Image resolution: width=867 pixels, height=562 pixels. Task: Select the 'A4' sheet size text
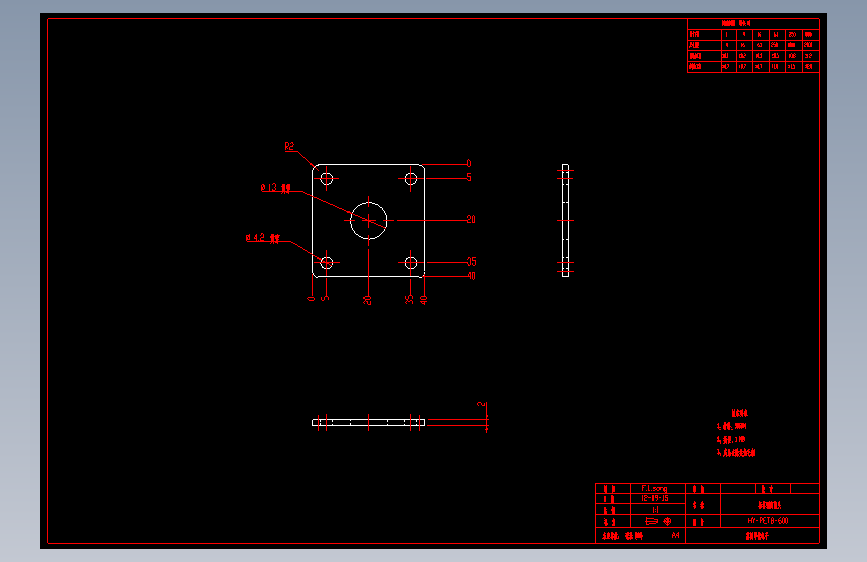tap(676, 535)
